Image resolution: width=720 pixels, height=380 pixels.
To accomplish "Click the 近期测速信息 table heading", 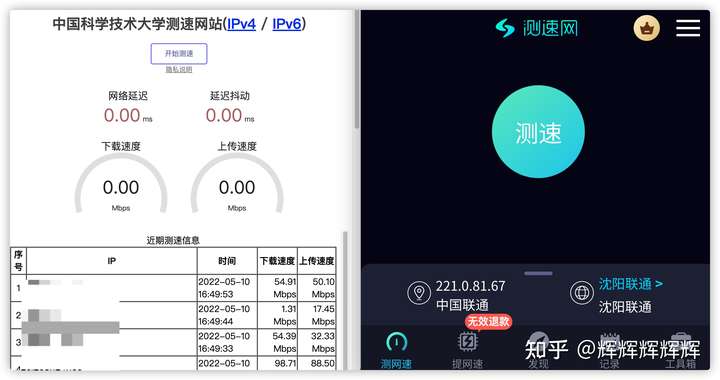I will click(173, 240).
